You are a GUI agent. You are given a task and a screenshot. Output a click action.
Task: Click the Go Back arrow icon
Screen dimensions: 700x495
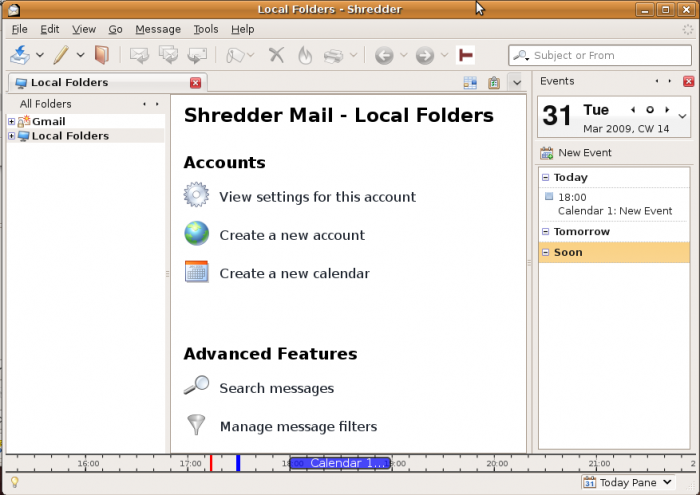[x=384, y=55]
